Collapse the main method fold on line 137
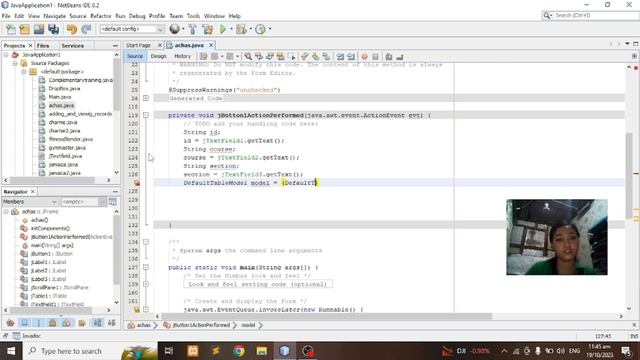640x360 pixels. click(146, 267)
